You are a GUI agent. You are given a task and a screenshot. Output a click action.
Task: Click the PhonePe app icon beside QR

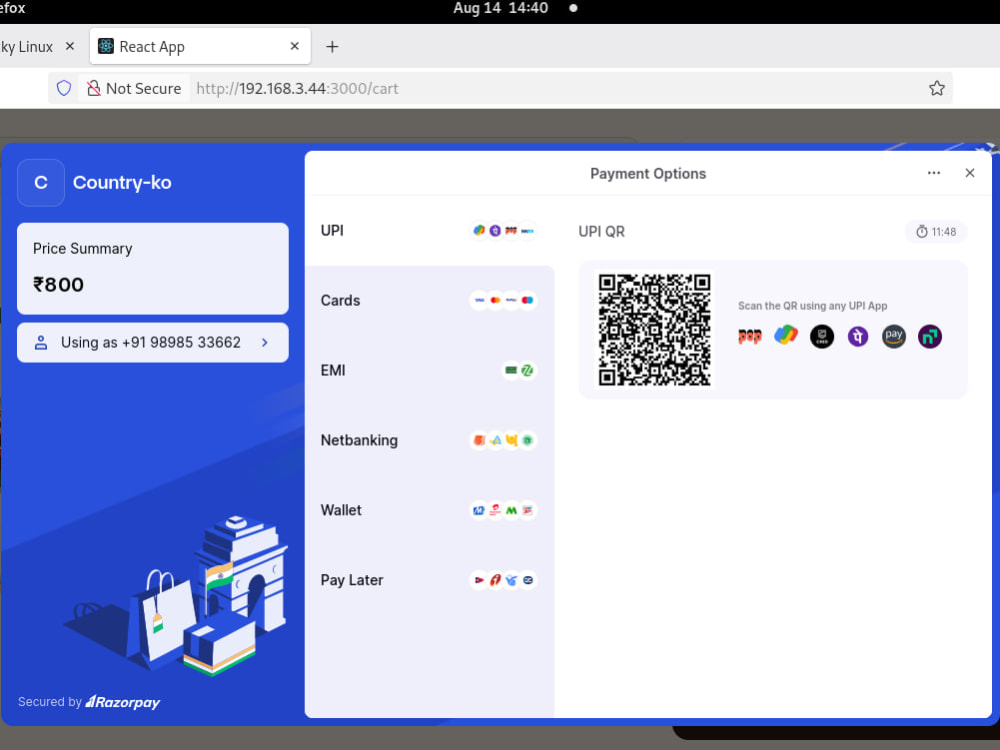(x=858, y=336)
